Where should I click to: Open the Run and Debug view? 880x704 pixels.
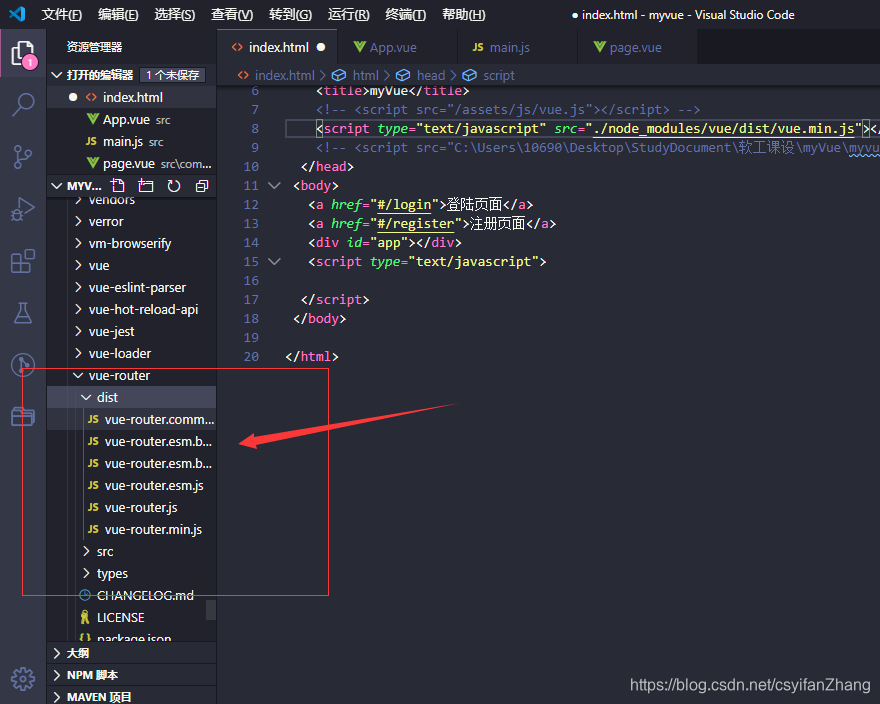click(23, 209)
